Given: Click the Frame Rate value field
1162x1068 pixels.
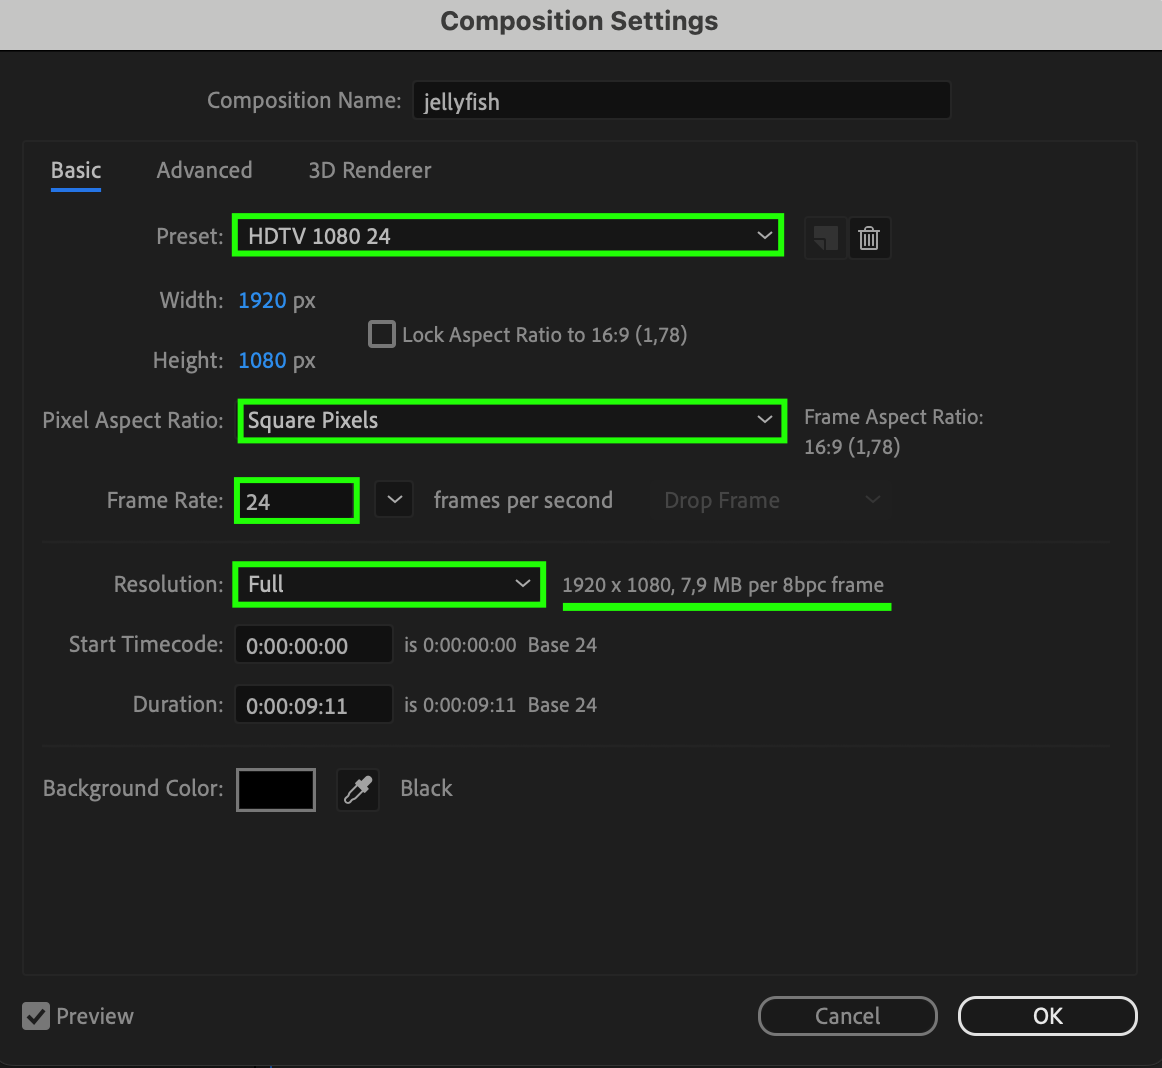Looking at the screenshot, I should click(x=296, y=501).
